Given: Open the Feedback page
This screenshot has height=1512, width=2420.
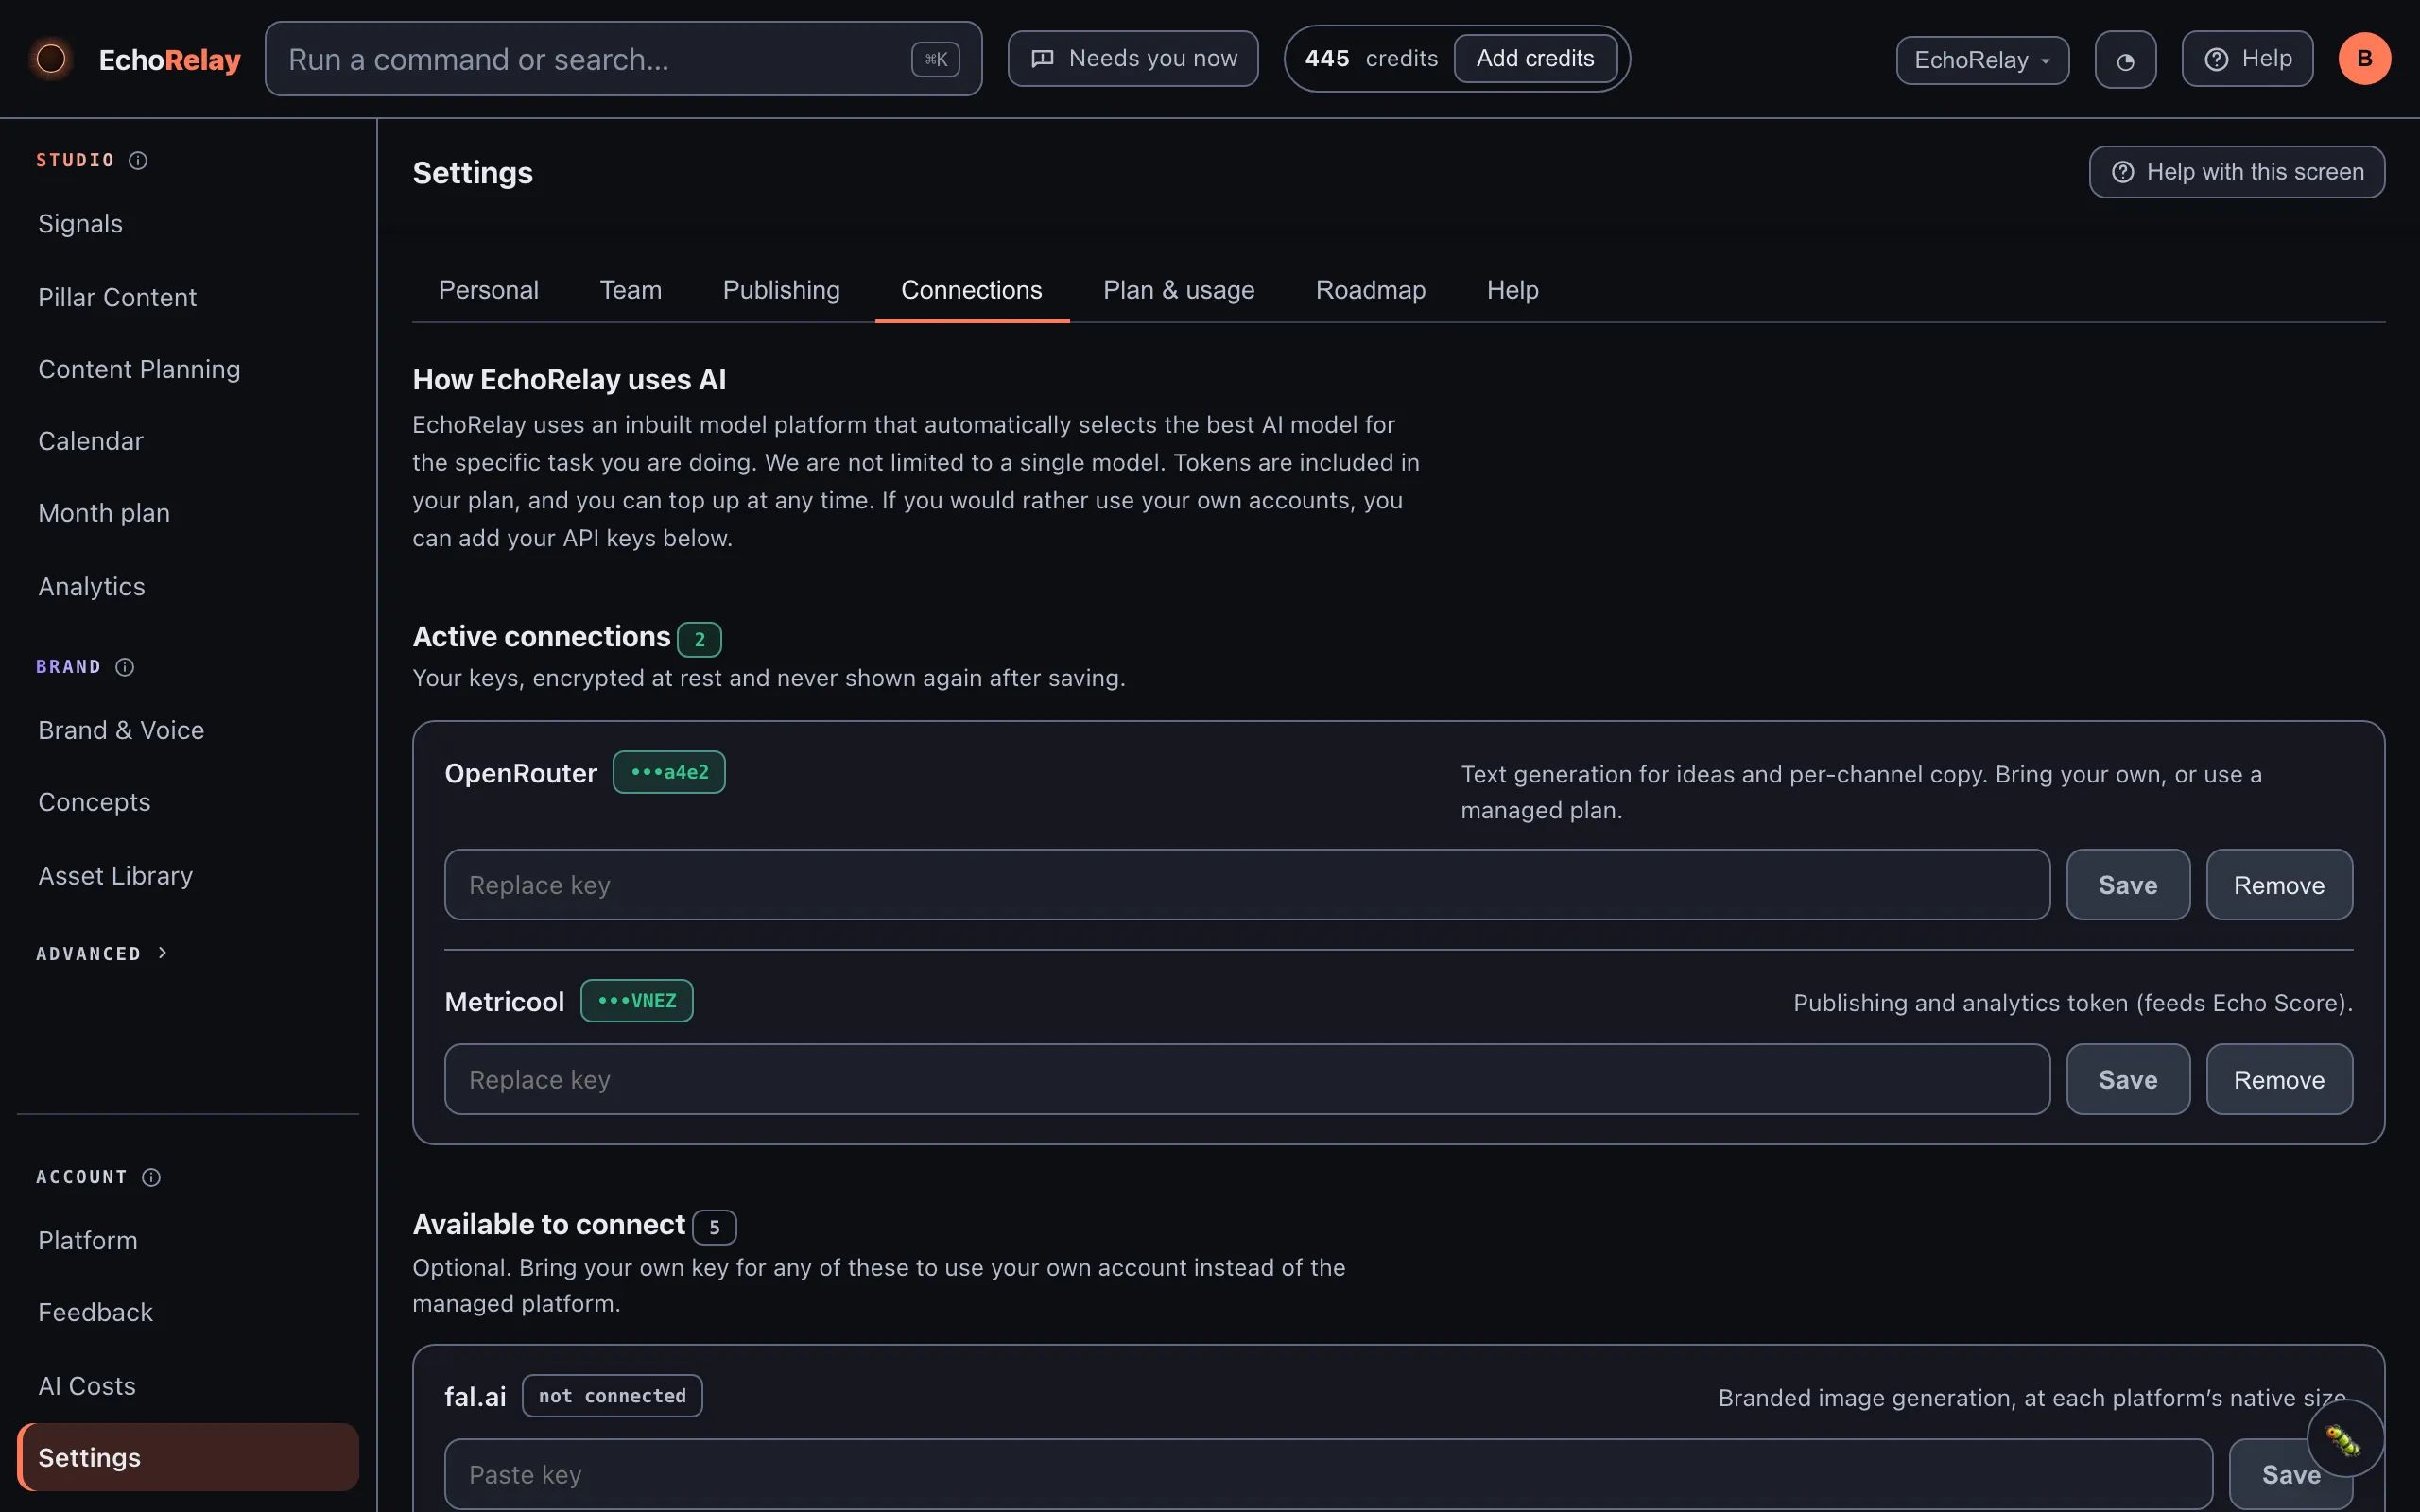Looking at the screenshot, I should click(187, 1312).
